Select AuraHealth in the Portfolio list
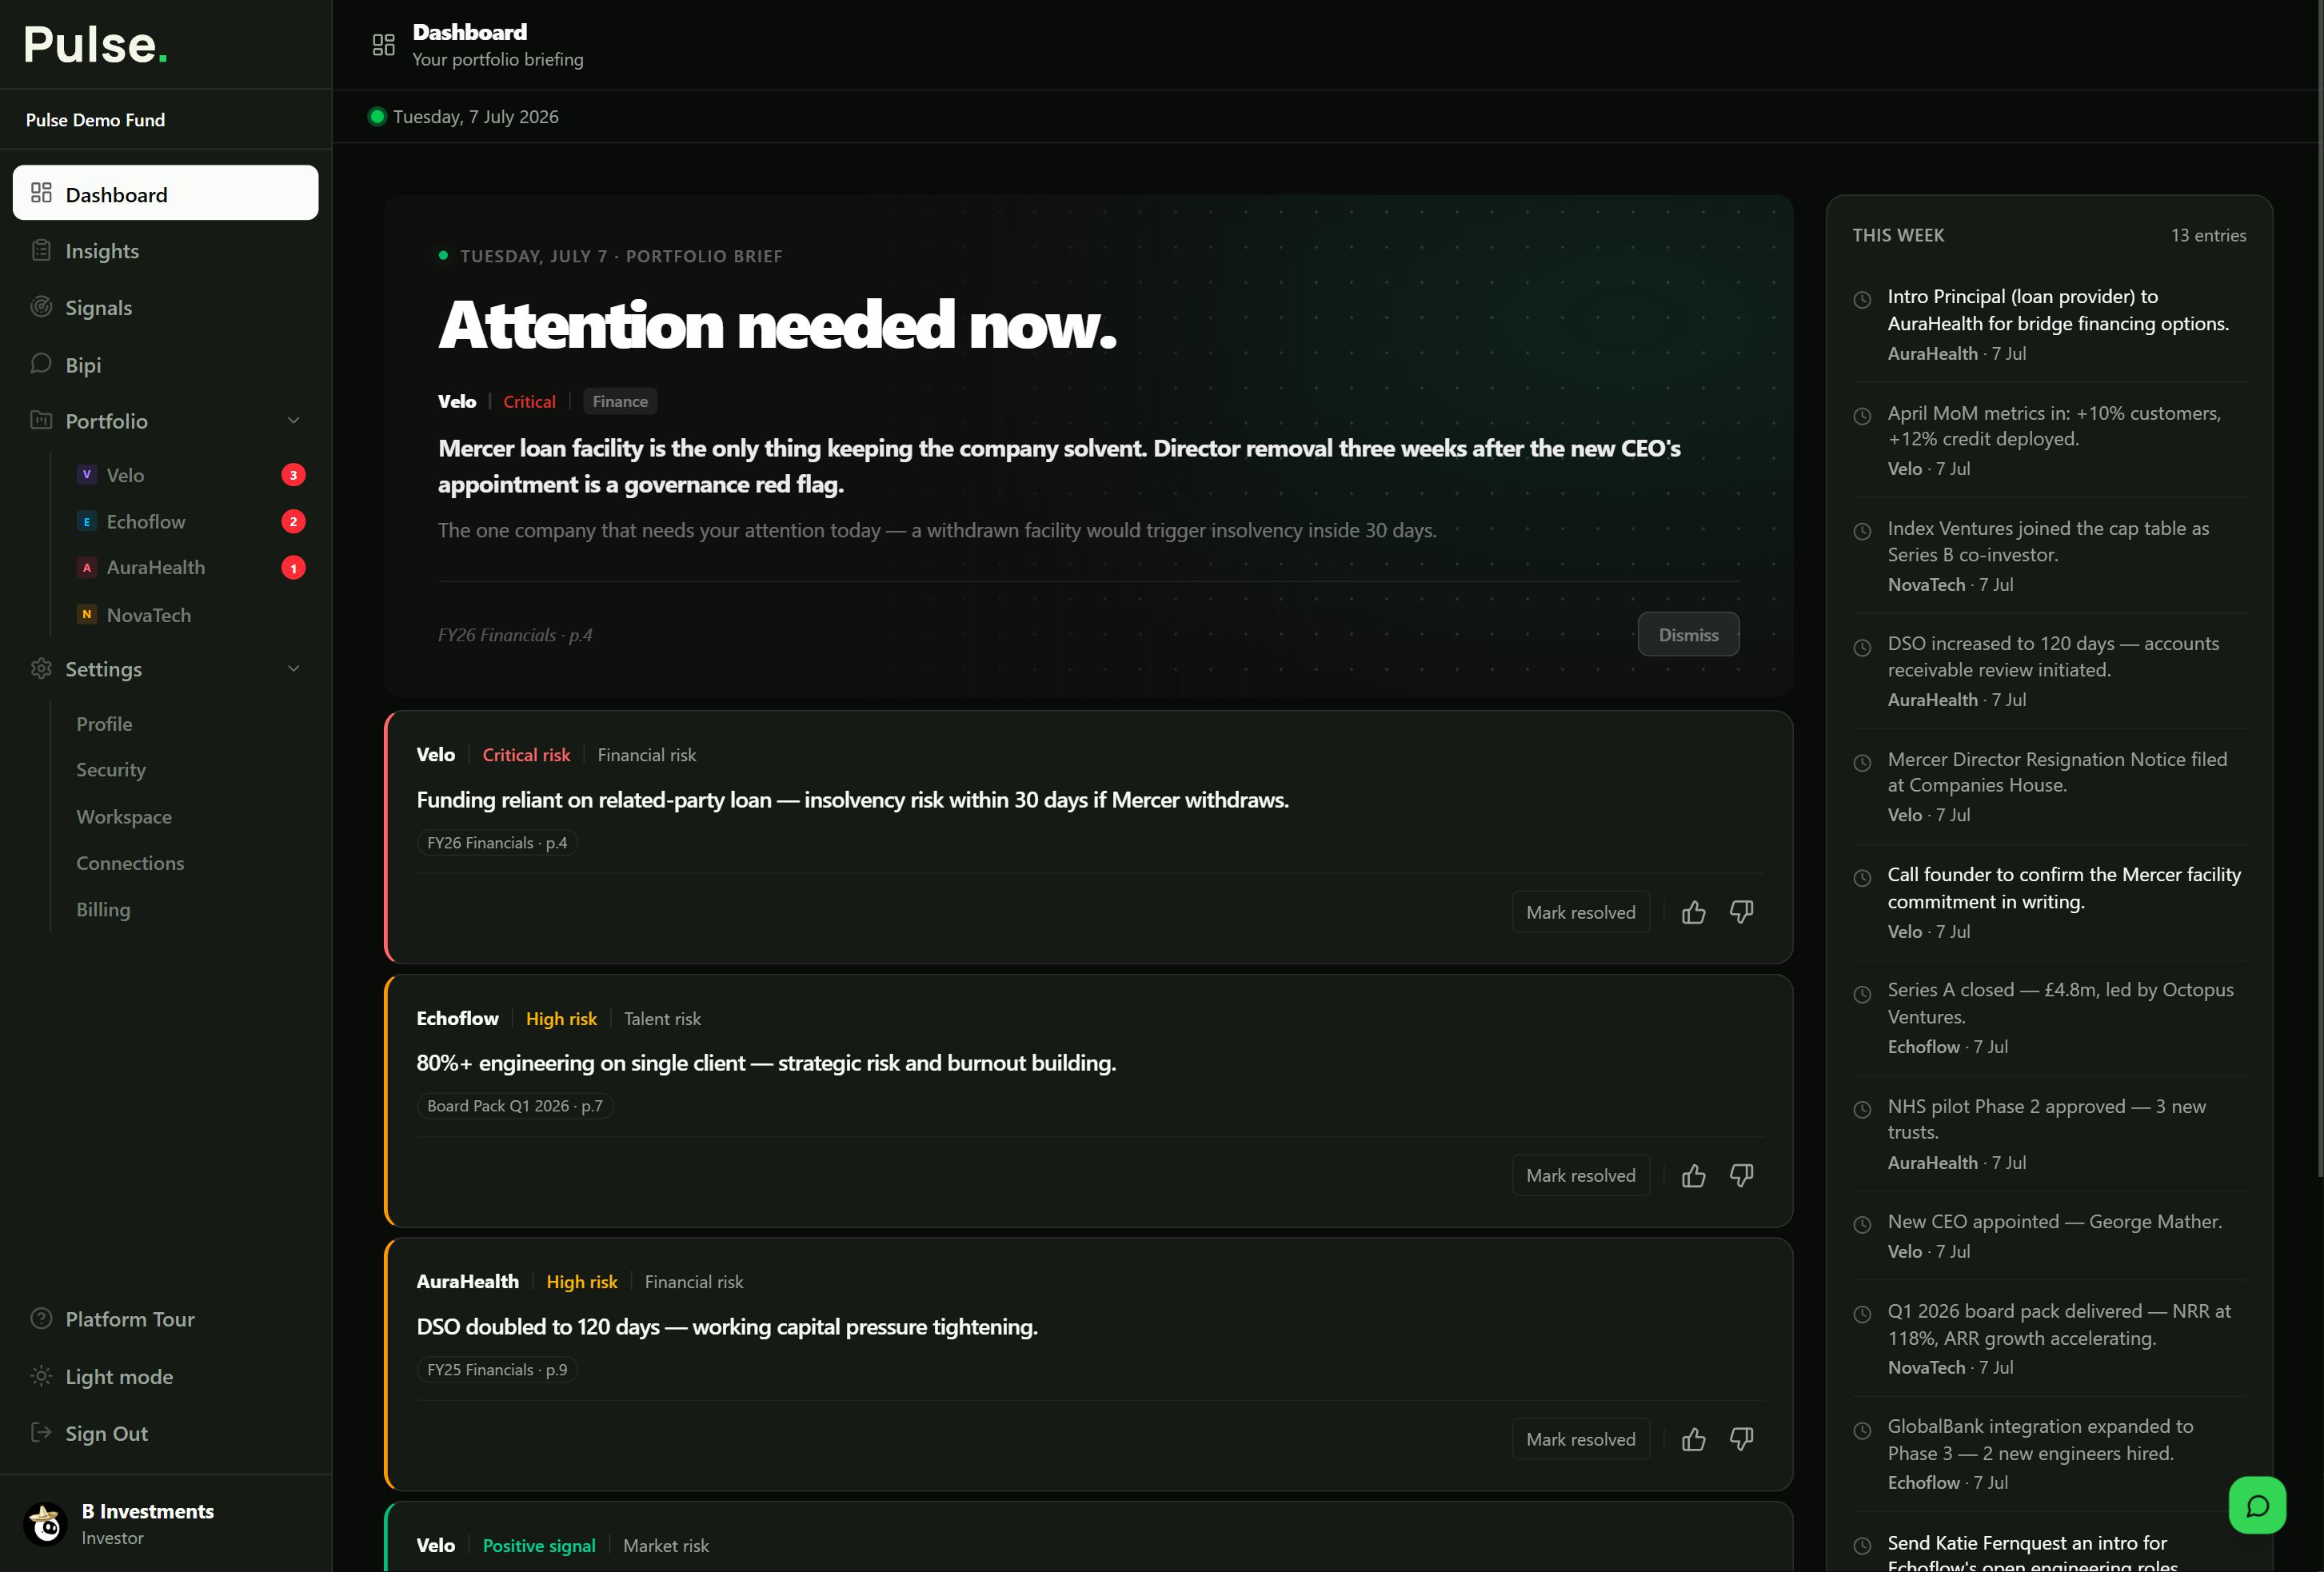Screen dimensions: 2324x1572 [190, 567]
